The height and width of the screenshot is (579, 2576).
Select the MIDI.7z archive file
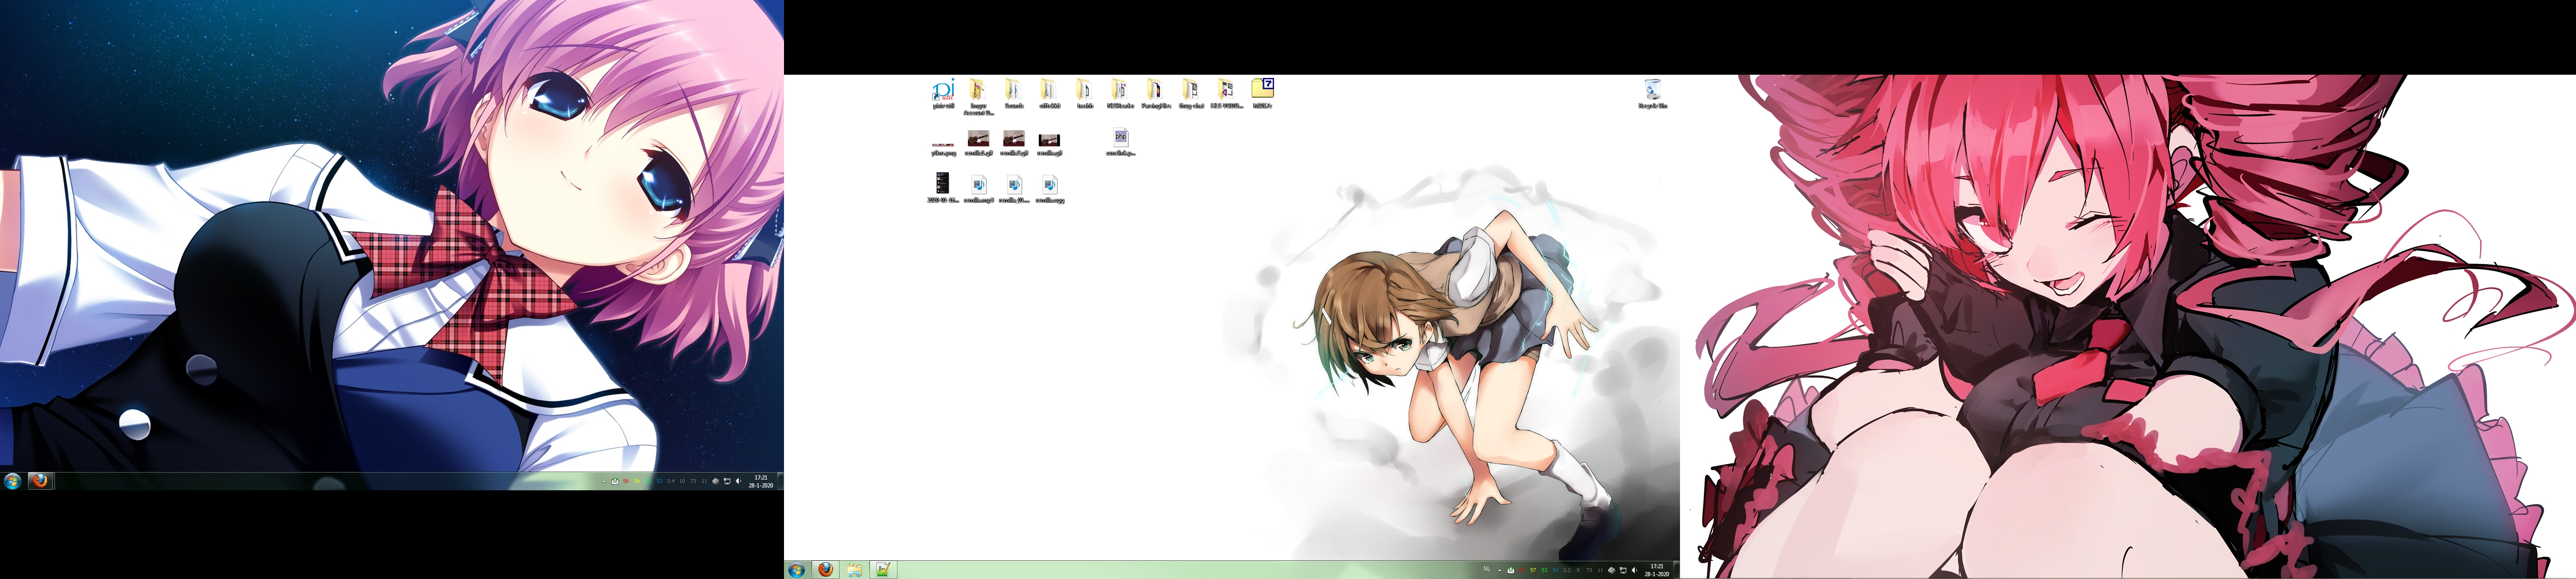tap(1262, 93)
